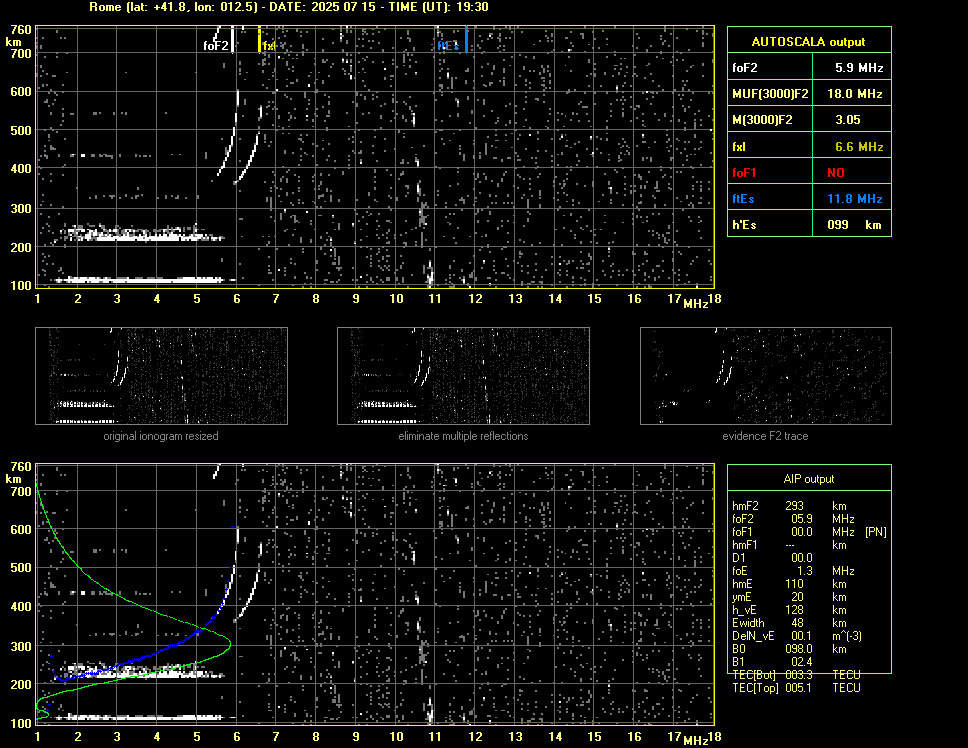Select the Ewidth '48' value
This screenshot has height=748, width=968.
(x=798, y=623)
